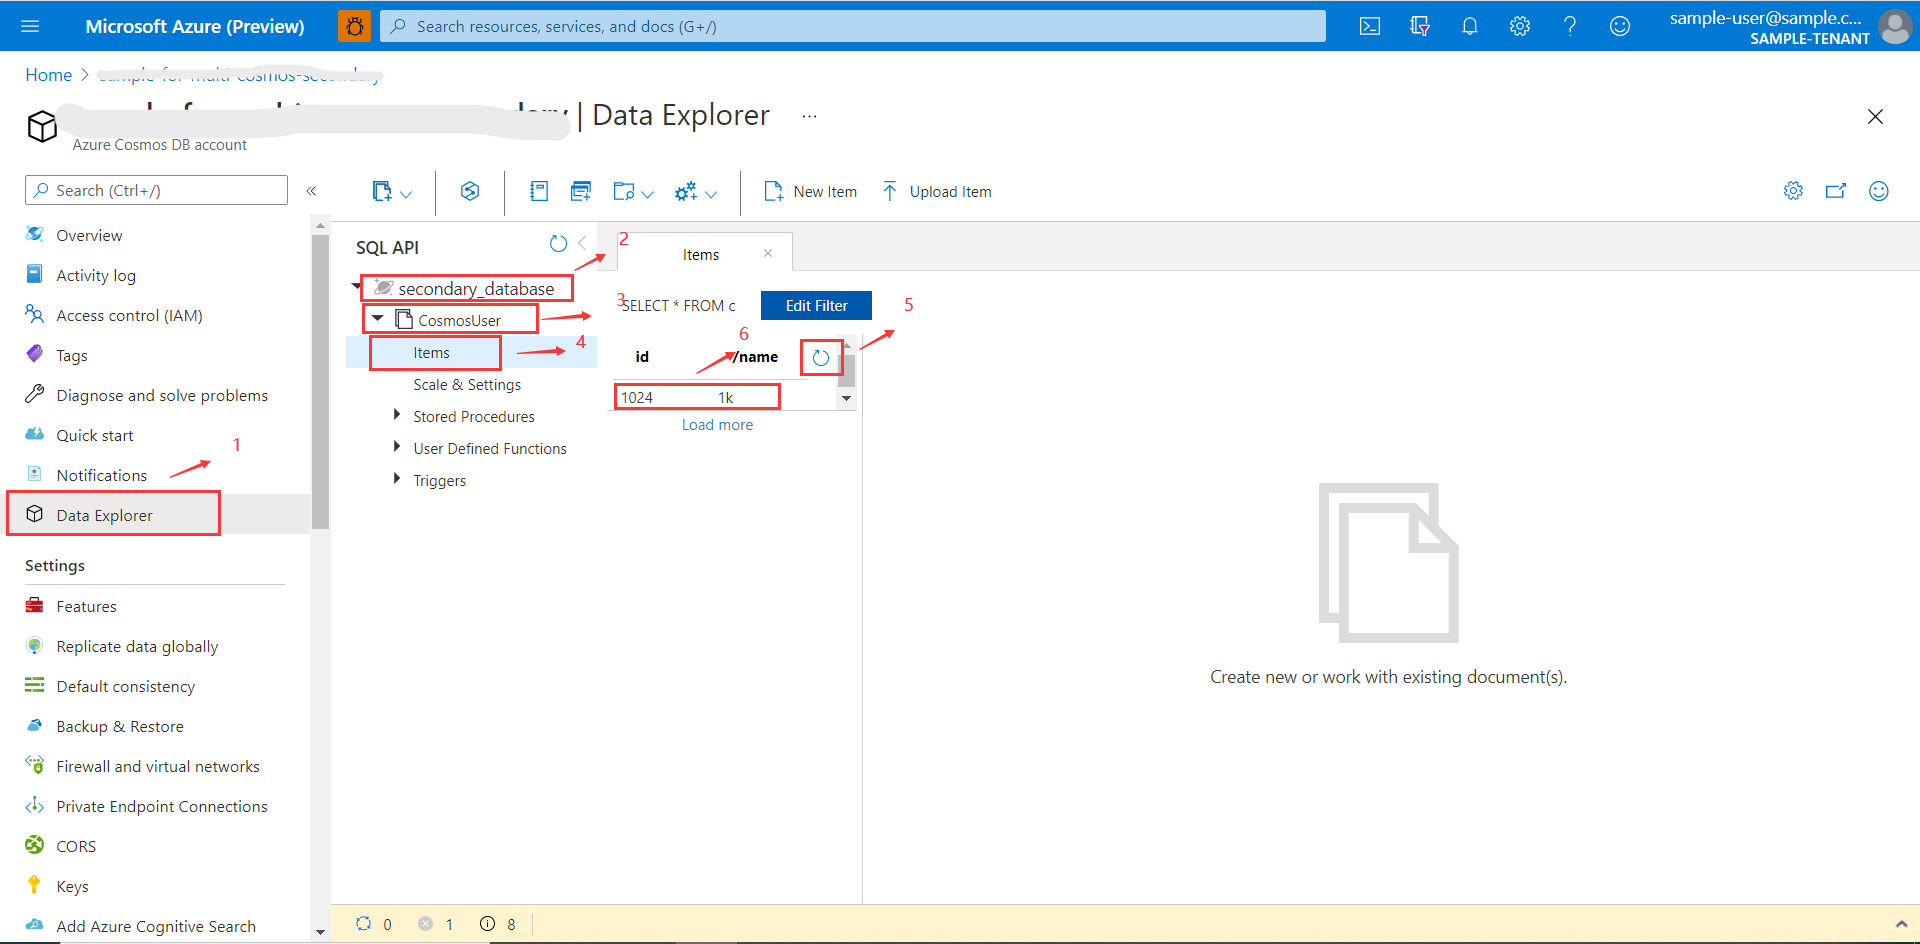Collapse the secondary_database tree node

357,287
